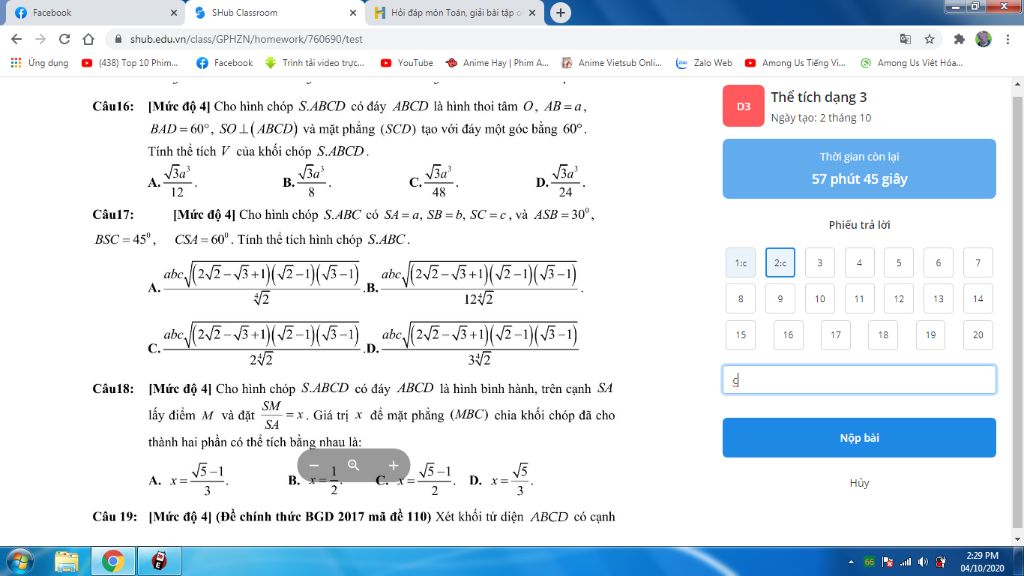Open the Facebook bookmark
This screenshot has height=576, width=1024.
click(225, 63)
